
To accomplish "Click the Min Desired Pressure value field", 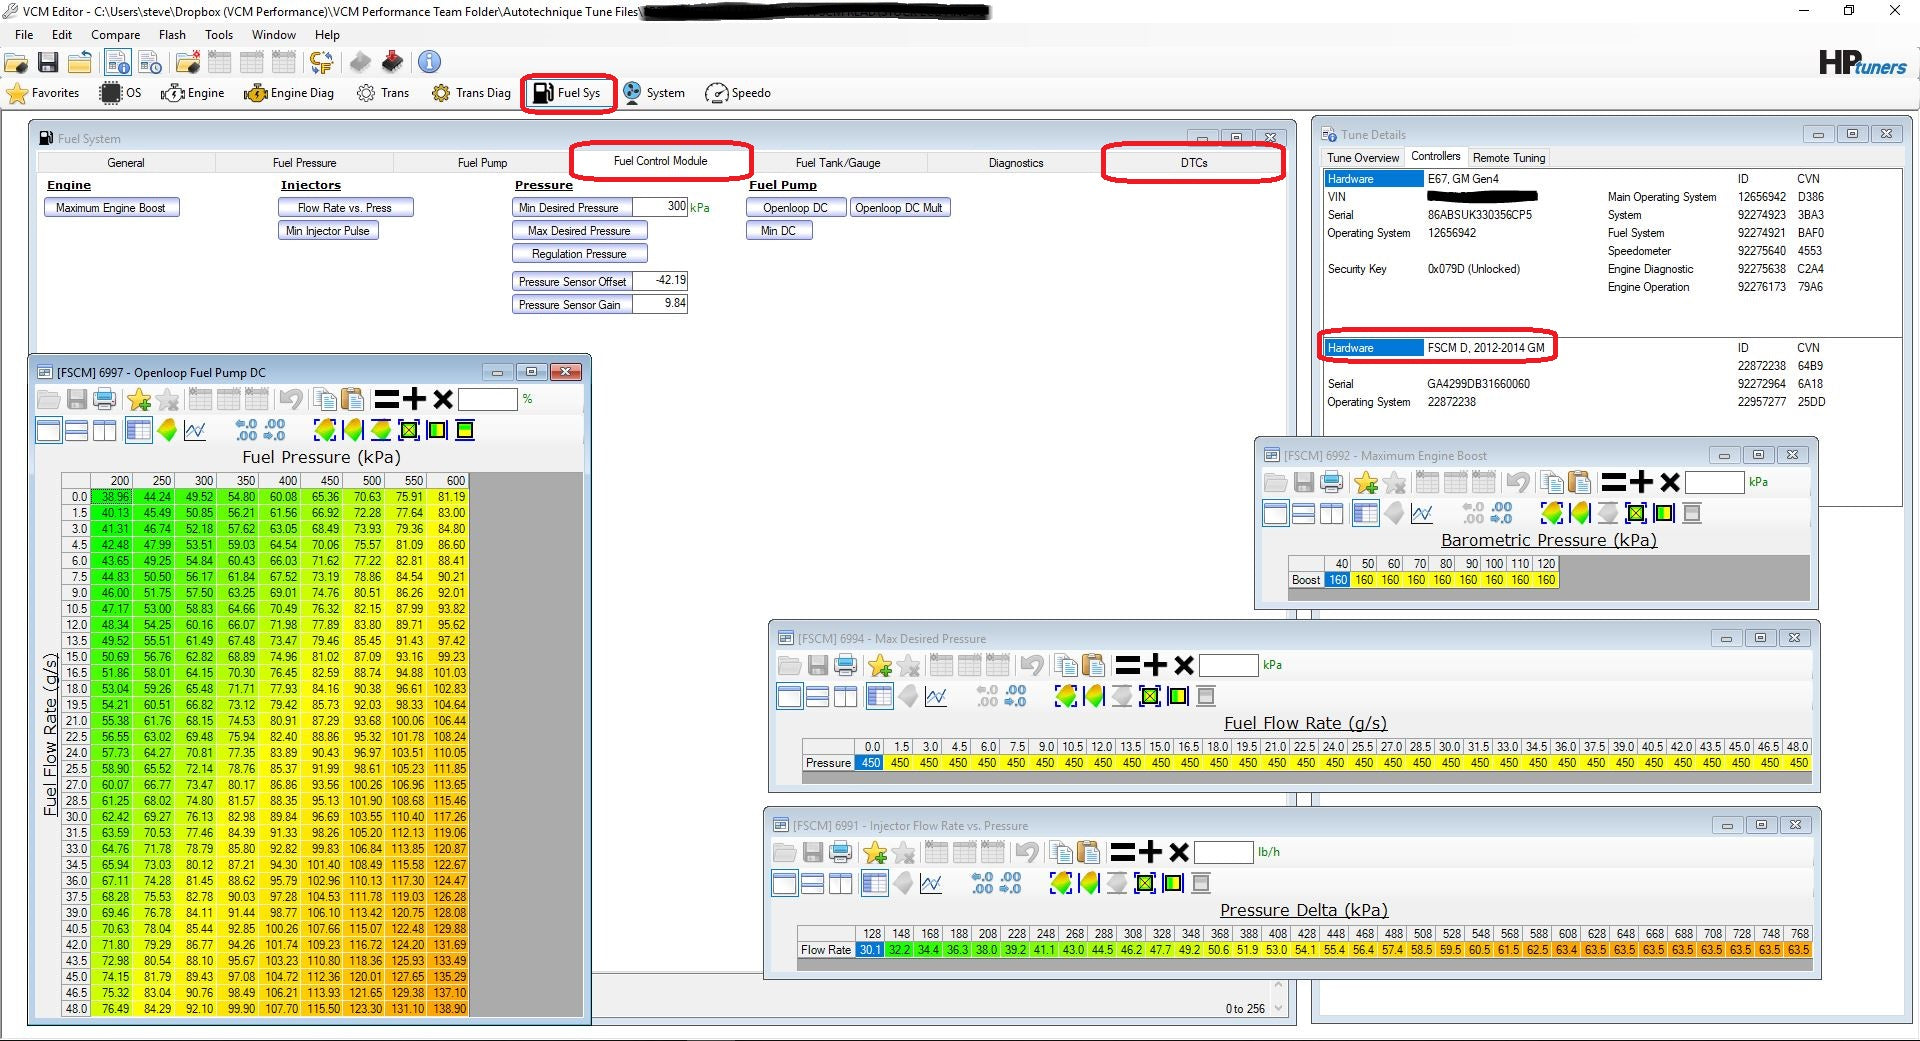I will [661, 207].
